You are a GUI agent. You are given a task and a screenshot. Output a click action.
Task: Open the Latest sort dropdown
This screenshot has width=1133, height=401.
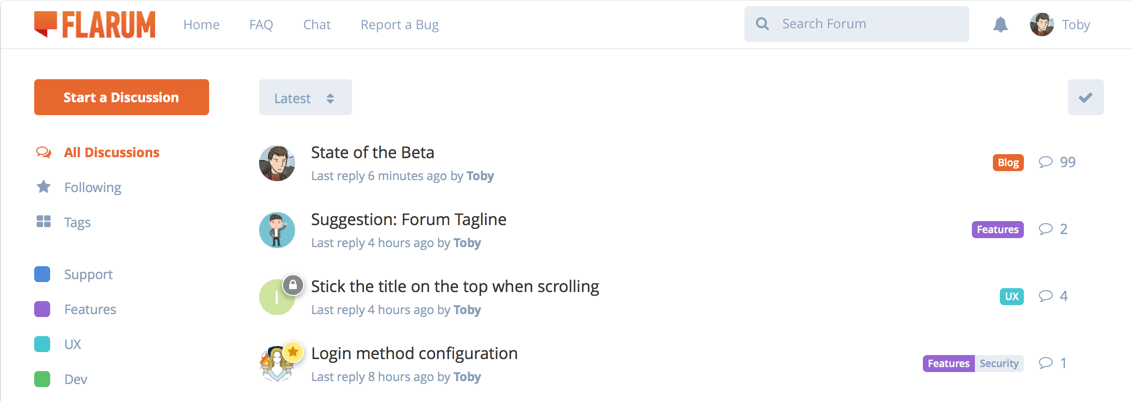tap(306, 98)
